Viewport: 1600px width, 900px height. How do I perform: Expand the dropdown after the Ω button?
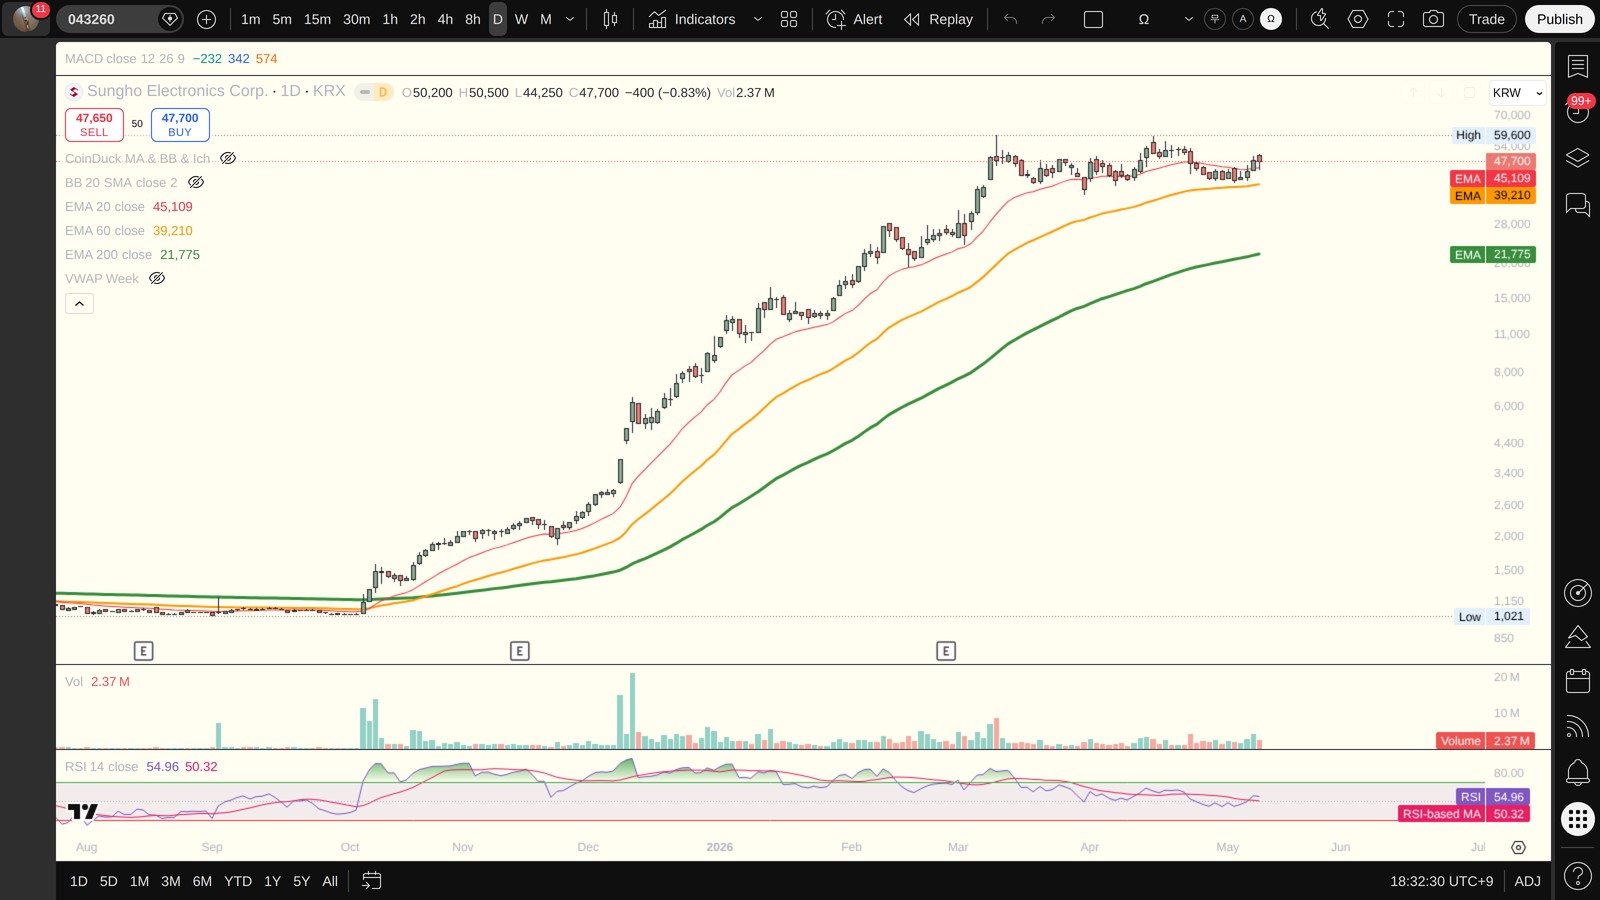pos(1188,19)
